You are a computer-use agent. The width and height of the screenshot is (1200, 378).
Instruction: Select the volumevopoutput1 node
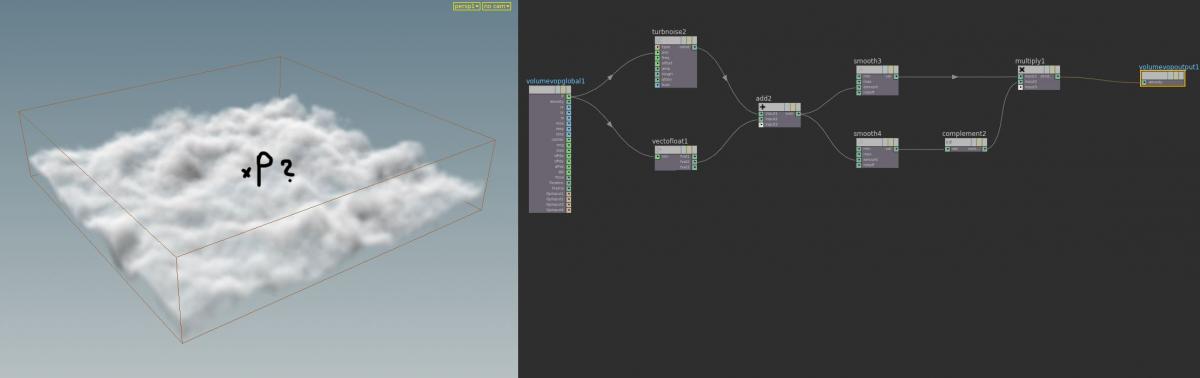[x=1163, y=78]
